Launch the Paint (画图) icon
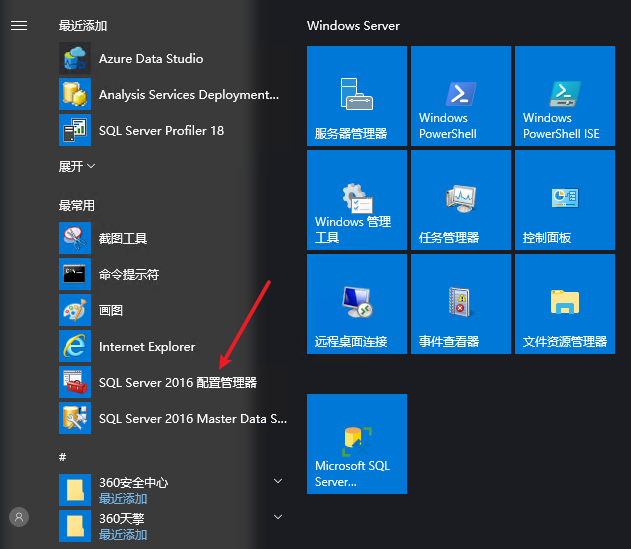631x549 pixels. click(75, 310)
